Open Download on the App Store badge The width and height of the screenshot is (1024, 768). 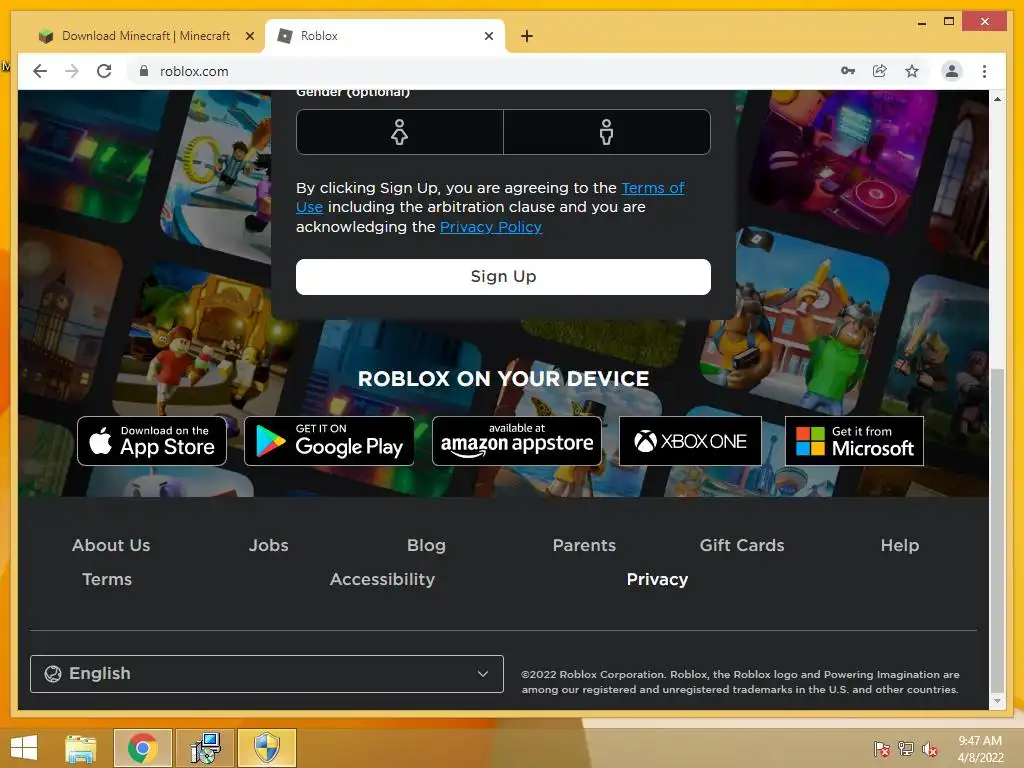tap(152, 441)
